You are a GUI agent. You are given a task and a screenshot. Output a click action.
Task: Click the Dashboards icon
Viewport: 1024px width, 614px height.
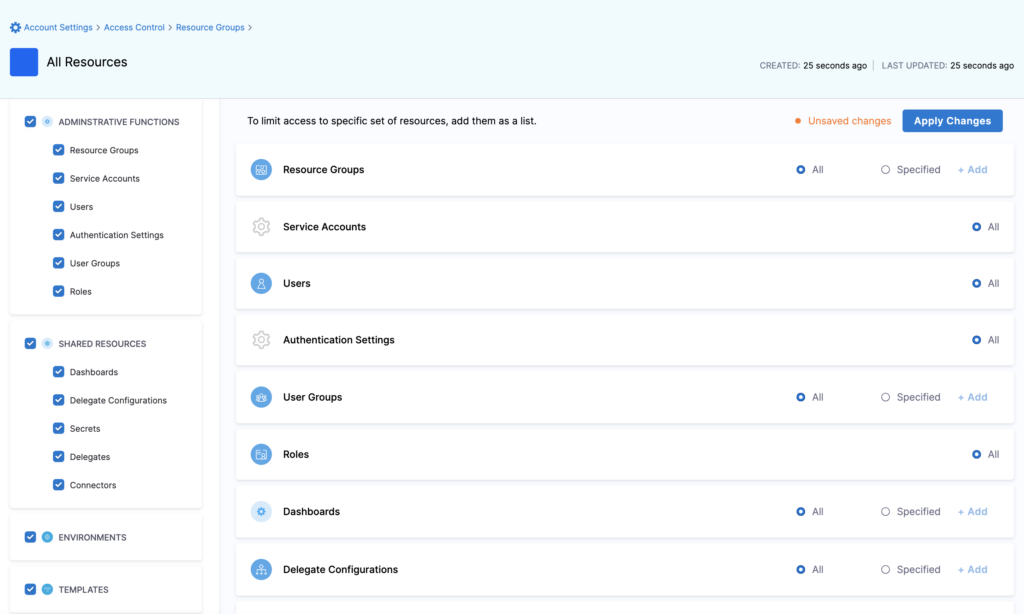(261, 511)
